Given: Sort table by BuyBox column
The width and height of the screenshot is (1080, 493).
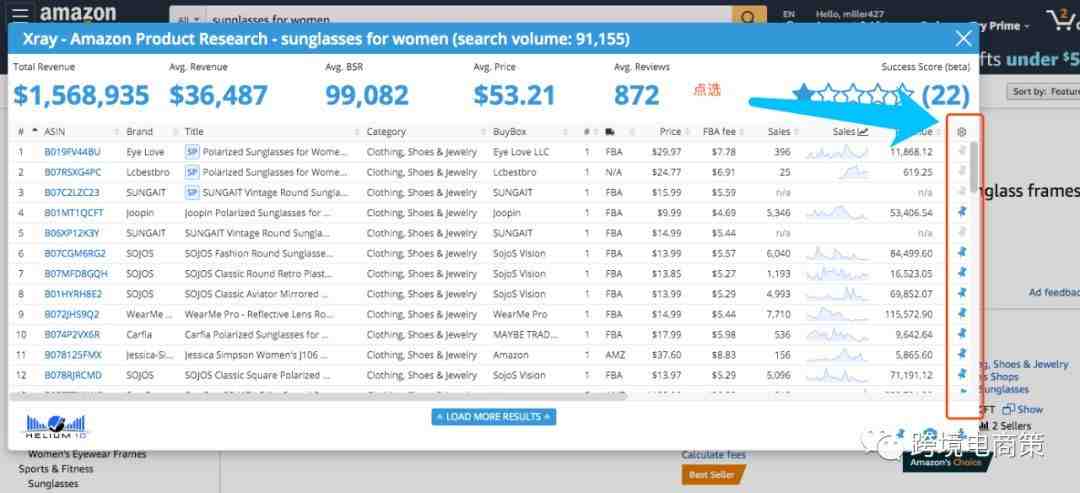Looking at the screenshot, I should point(509,132).
